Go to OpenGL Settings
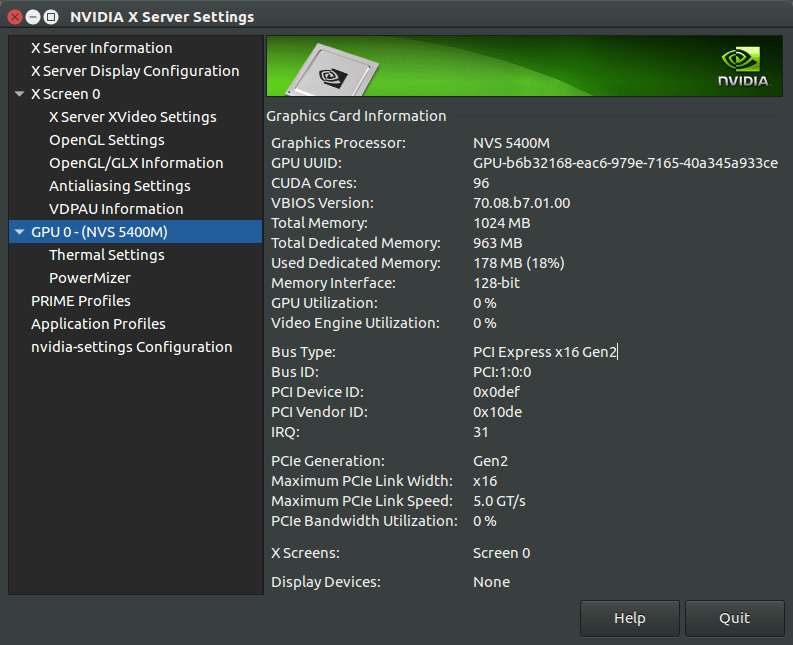Screen dimensions: 793x645 [107, 140]
